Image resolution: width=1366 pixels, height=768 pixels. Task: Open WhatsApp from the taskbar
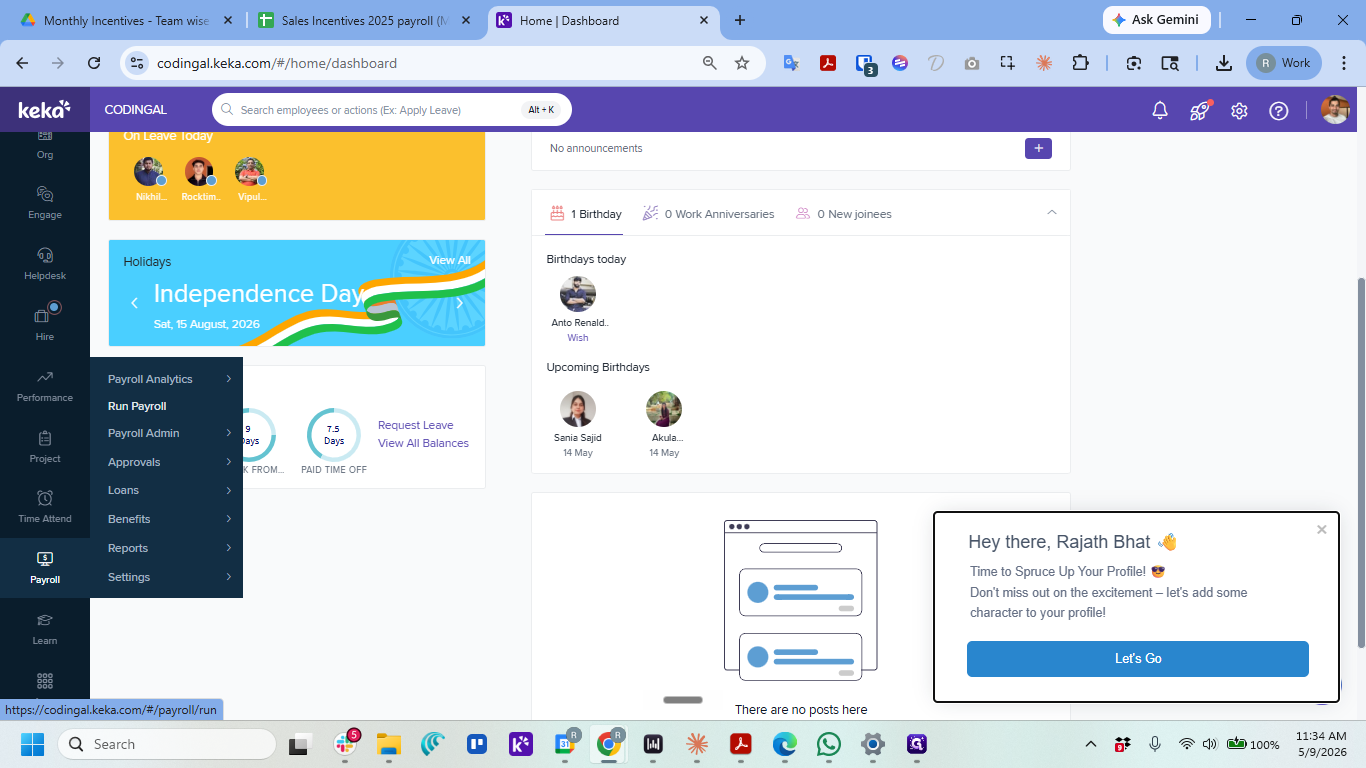pyautogui.click(x=829, y=744)
